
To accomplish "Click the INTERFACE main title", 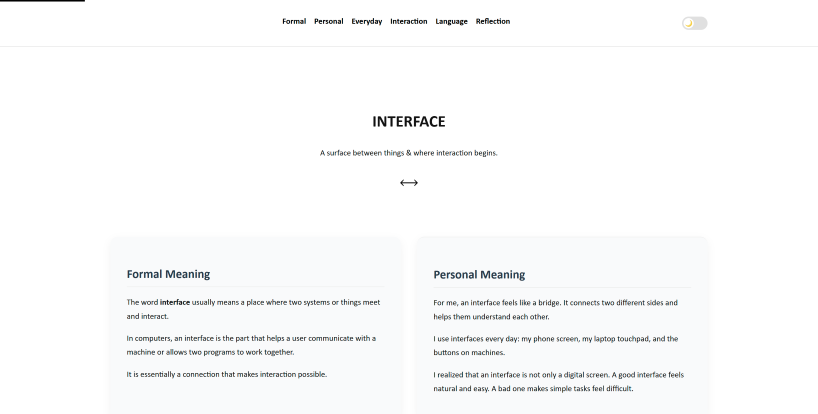I will point(408,122).
